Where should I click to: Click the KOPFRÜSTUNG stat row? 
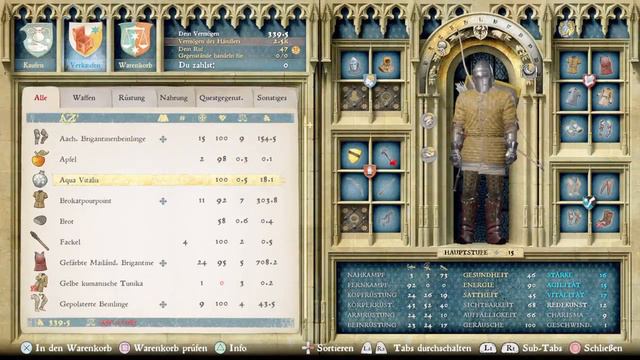pyautogui.click(x=398, y=295)
